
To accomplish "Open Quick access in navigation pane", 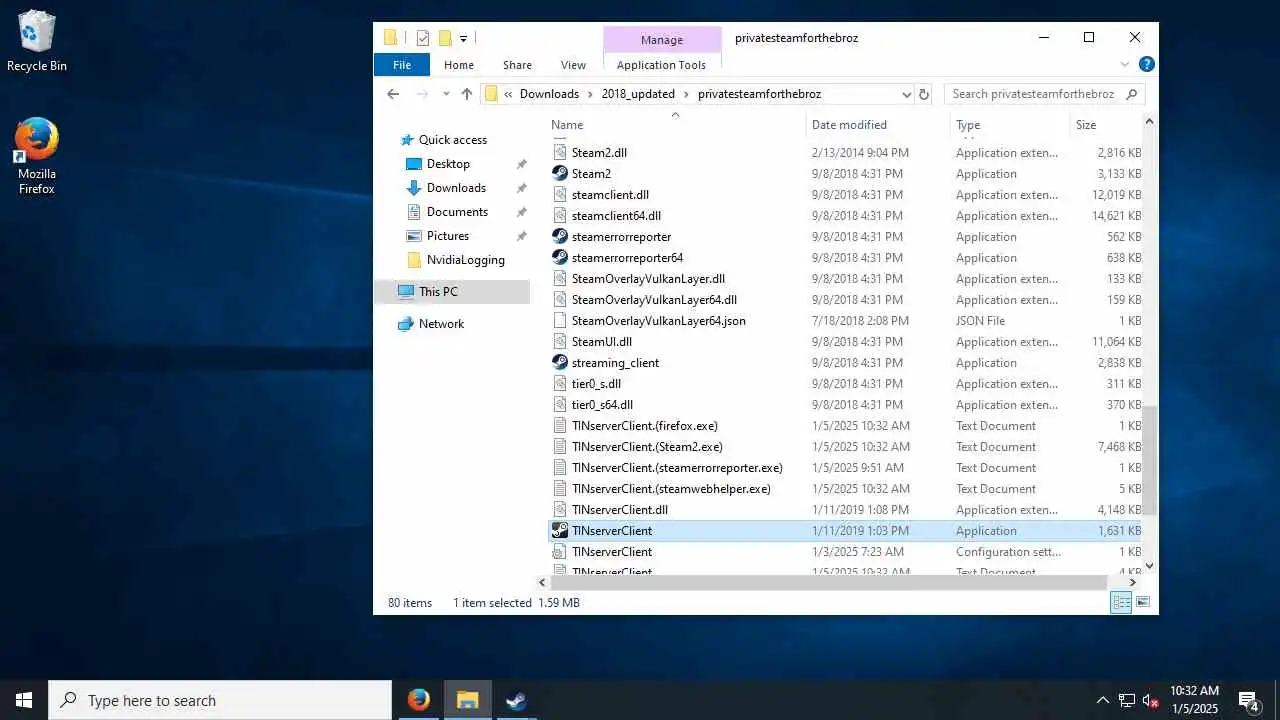I will pyautogui.click(x=452, y=140).
